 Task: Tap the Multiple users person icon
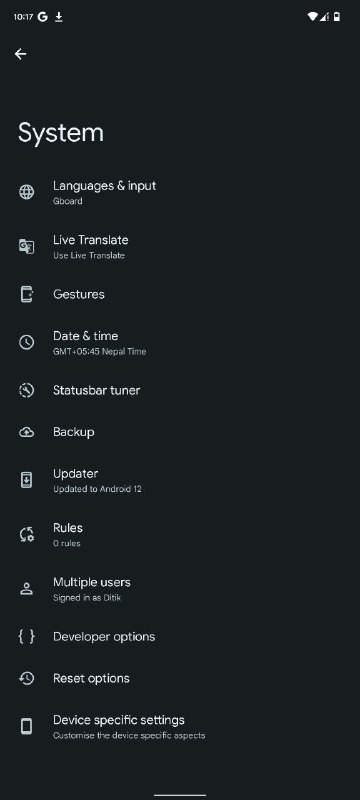pyautogui.click(x=27, y=588)
